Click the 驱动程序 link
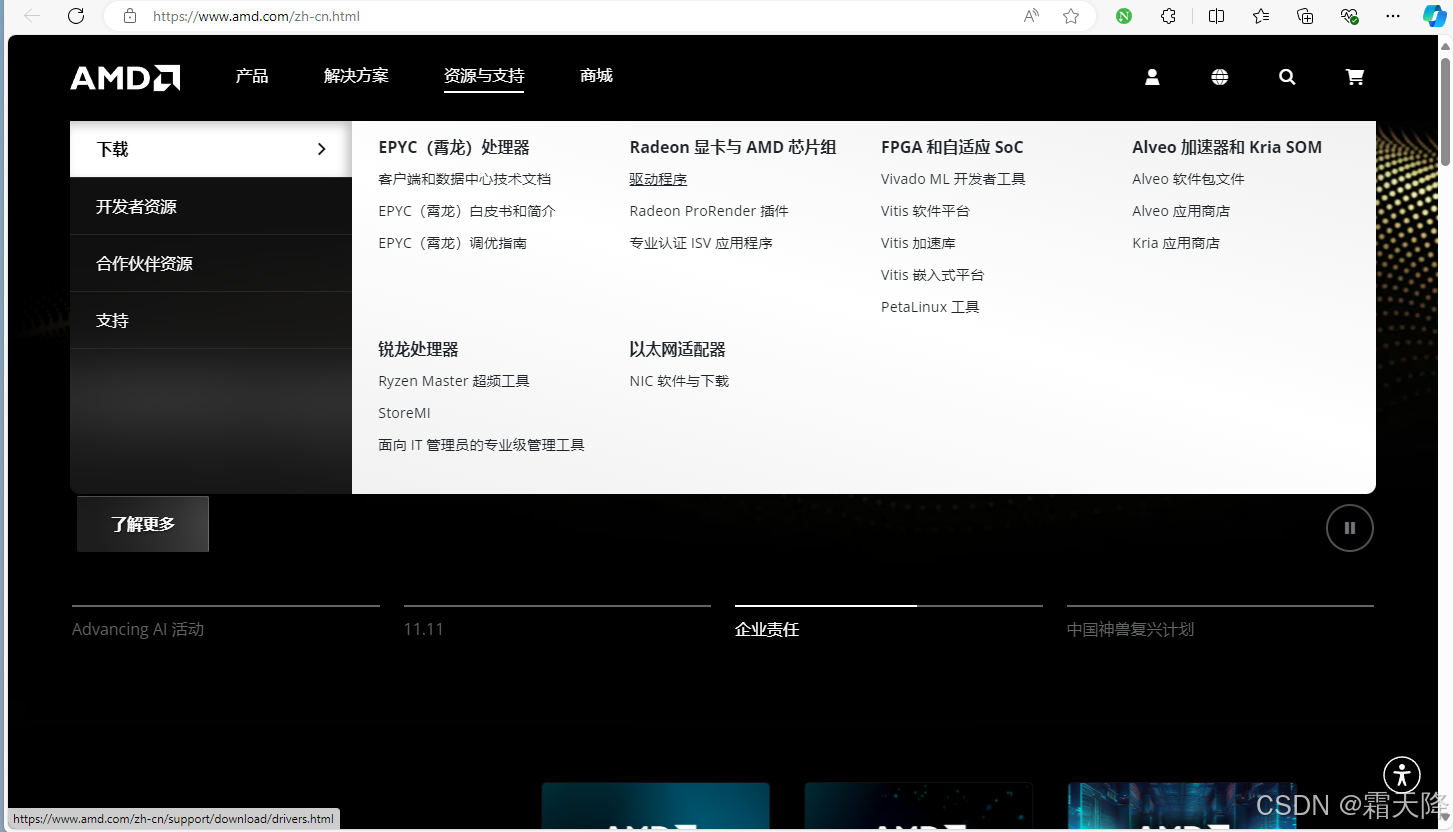Viewport: 1453px width, 832px height. point(658,179)
